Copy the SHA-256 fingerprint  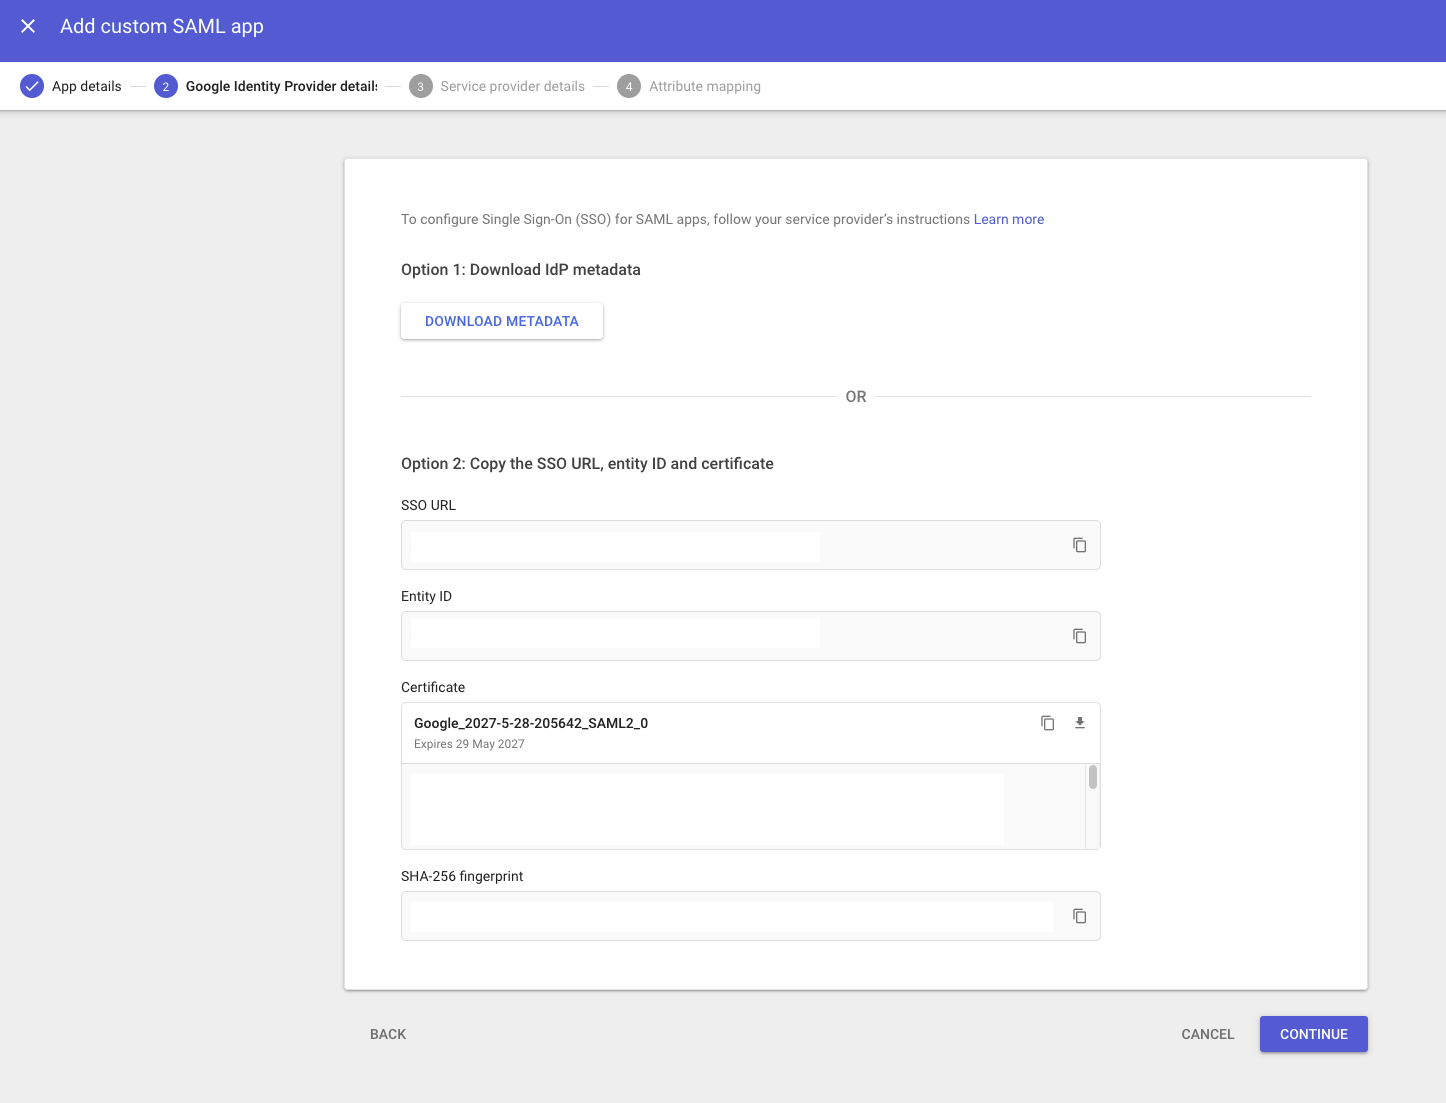[1079, 916]
